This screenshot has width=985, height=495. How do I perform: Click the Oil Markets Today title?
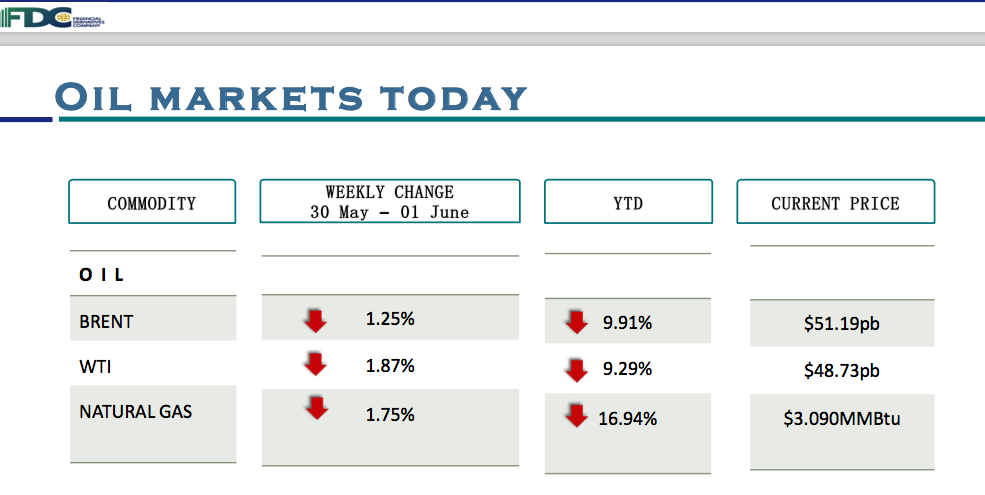point(291,98)
